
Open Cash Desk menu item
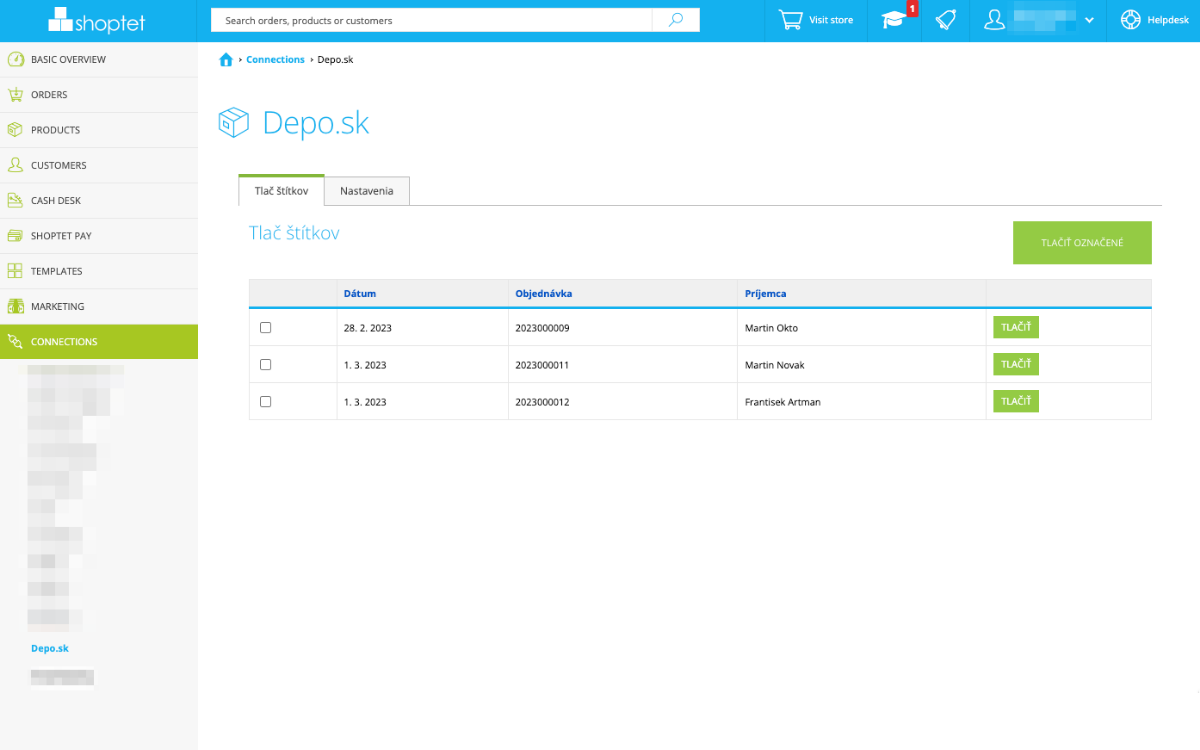pos(99,201)
